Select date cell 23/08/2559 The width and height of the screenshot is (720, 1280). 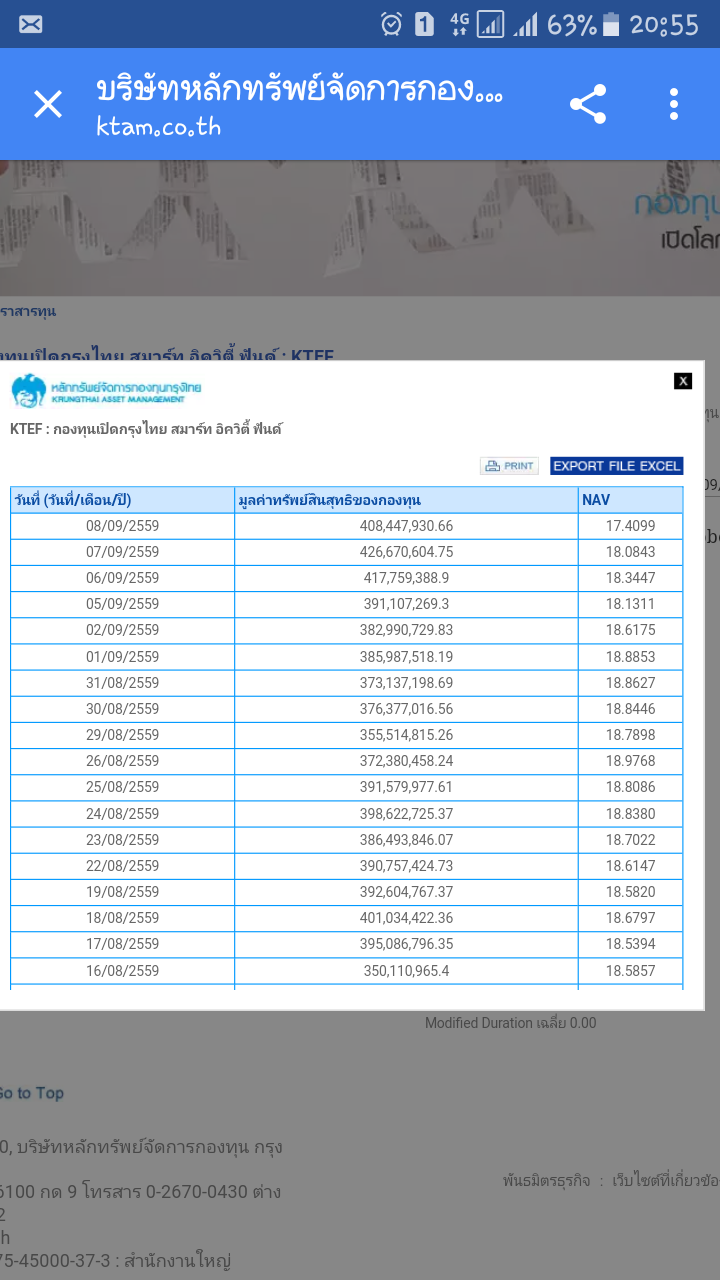pyautogui.click(x=123, y=840)
